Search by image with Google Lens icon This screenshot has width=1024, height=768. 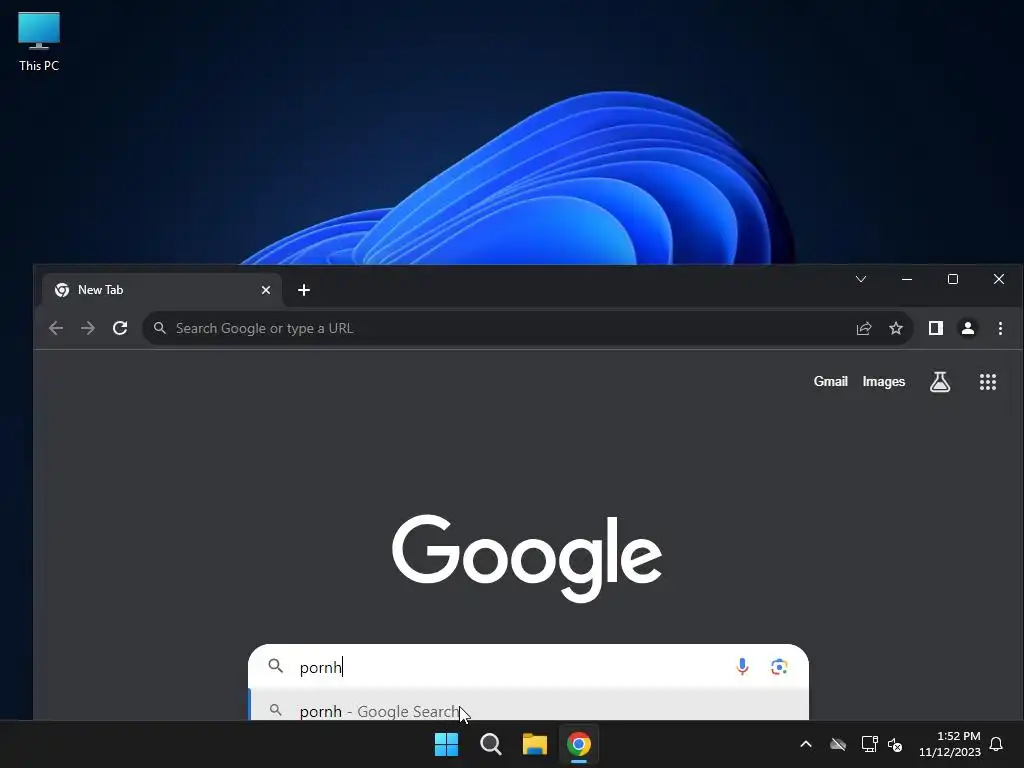778,667
